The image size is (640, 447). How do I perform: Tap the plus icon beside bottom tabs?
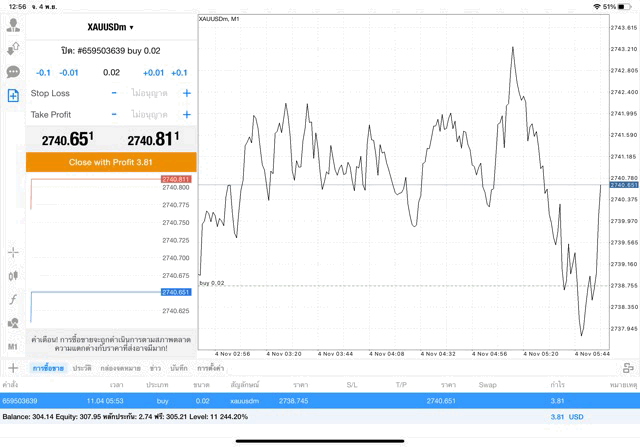tap(13, 368)
